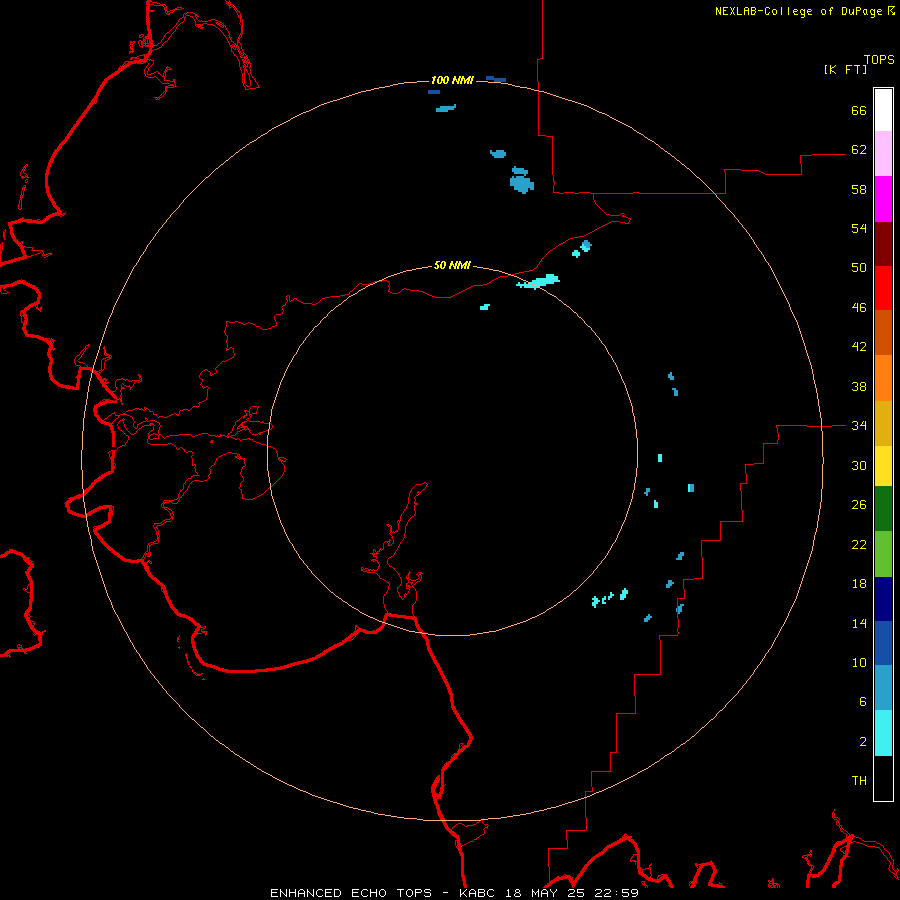Click the 54 legend value

pyautogui.click(x=859, y=228)
